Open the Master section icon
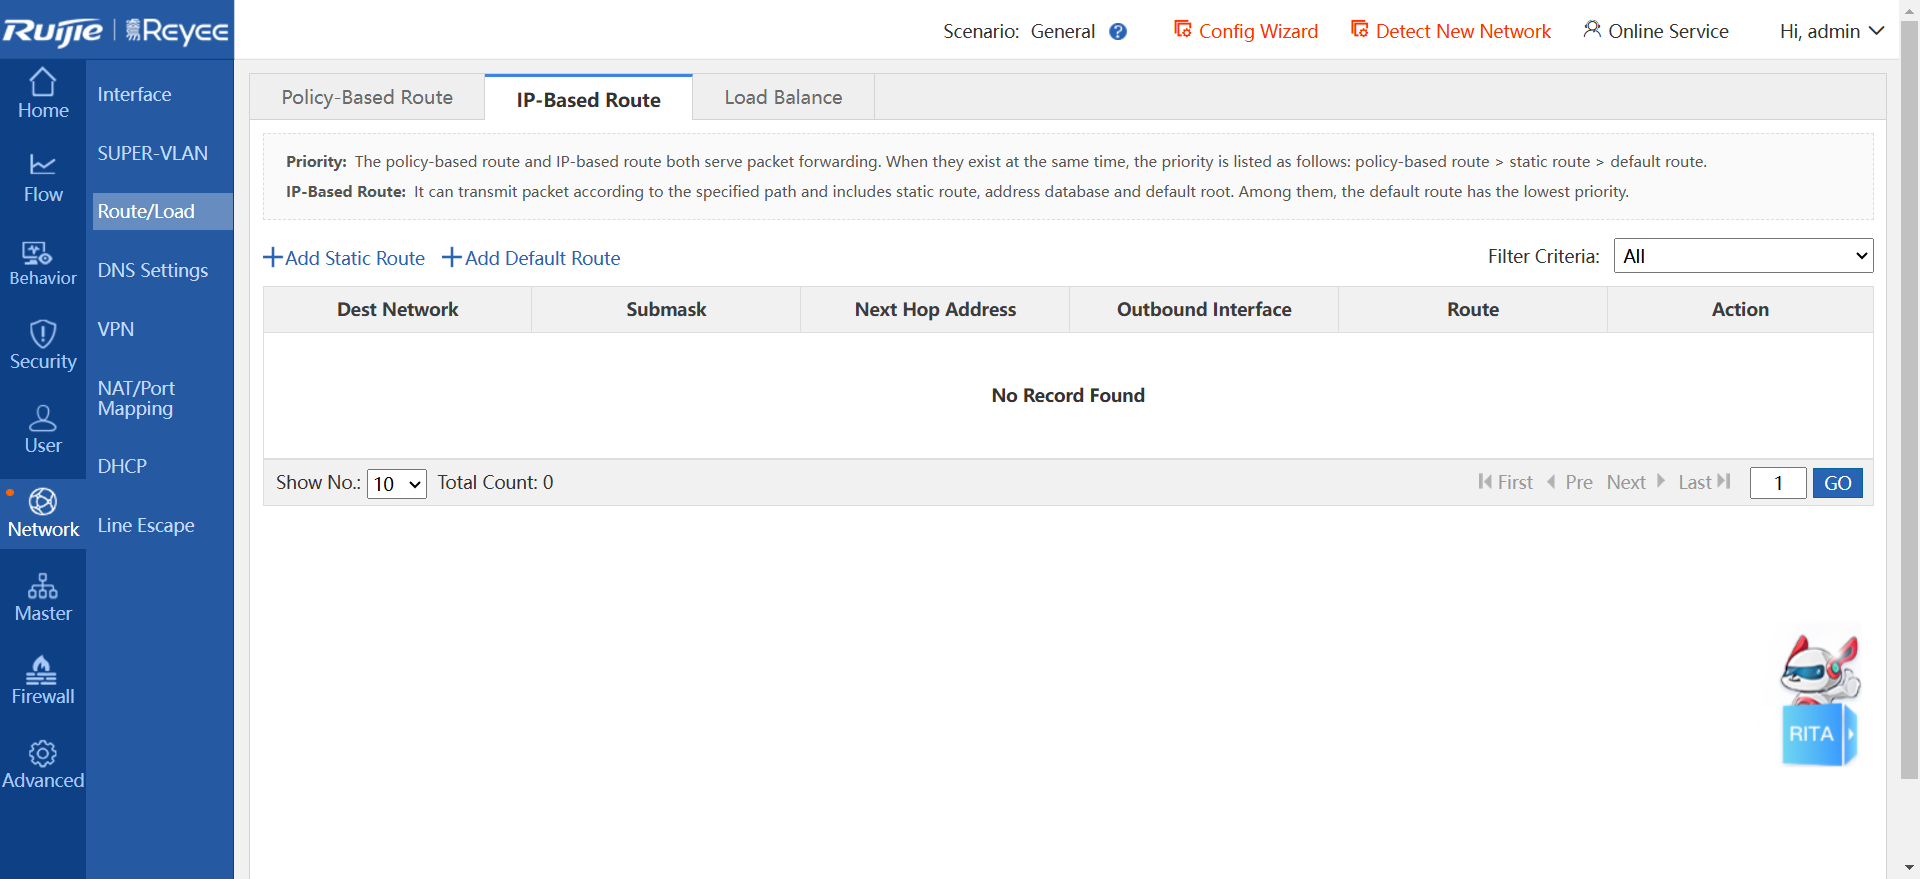This screenshot has width=1920, height=879. (42, 587)
